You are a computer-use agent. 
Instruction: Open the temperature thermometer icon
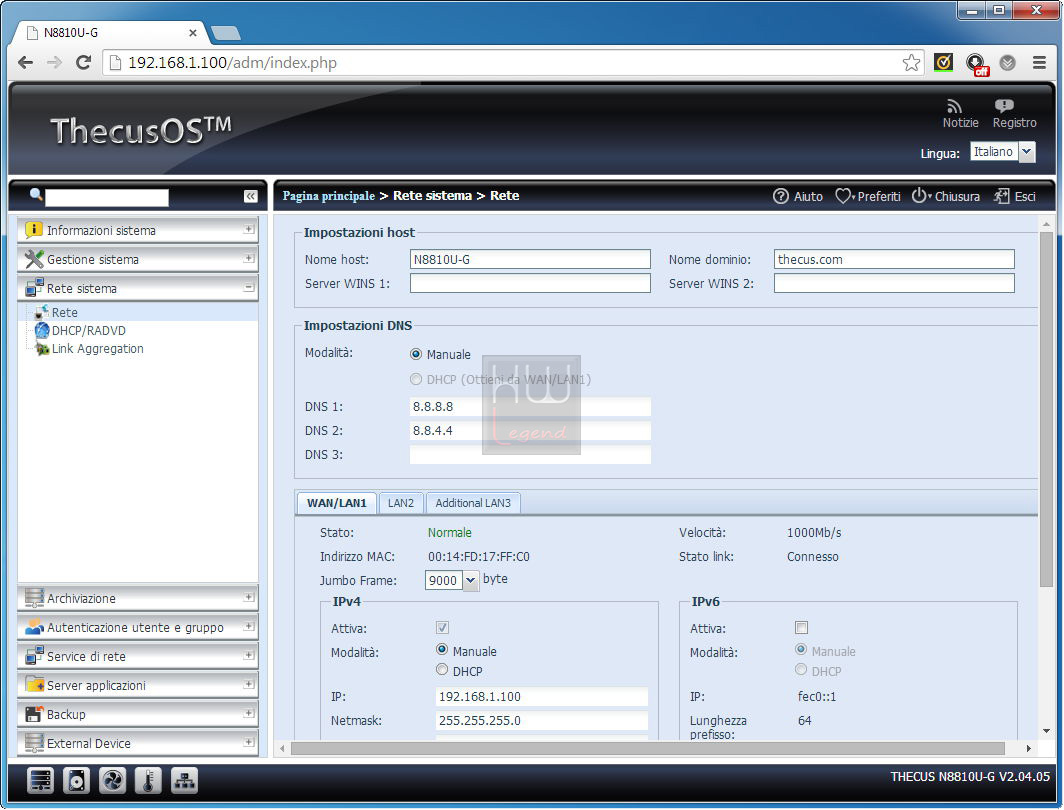pos(148,781)
